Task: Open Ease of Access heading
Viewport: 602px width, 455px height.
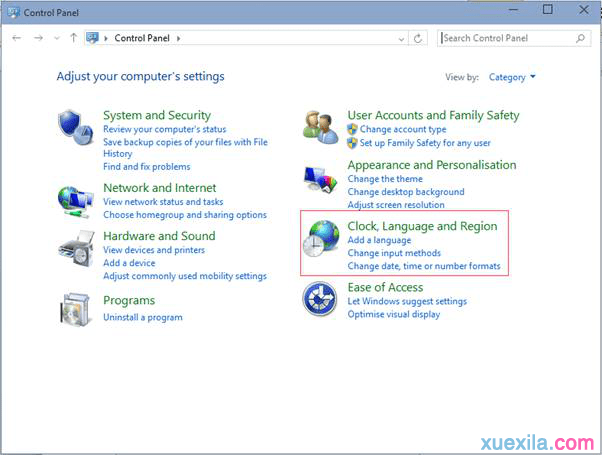Action: click(x=385, y=288)
